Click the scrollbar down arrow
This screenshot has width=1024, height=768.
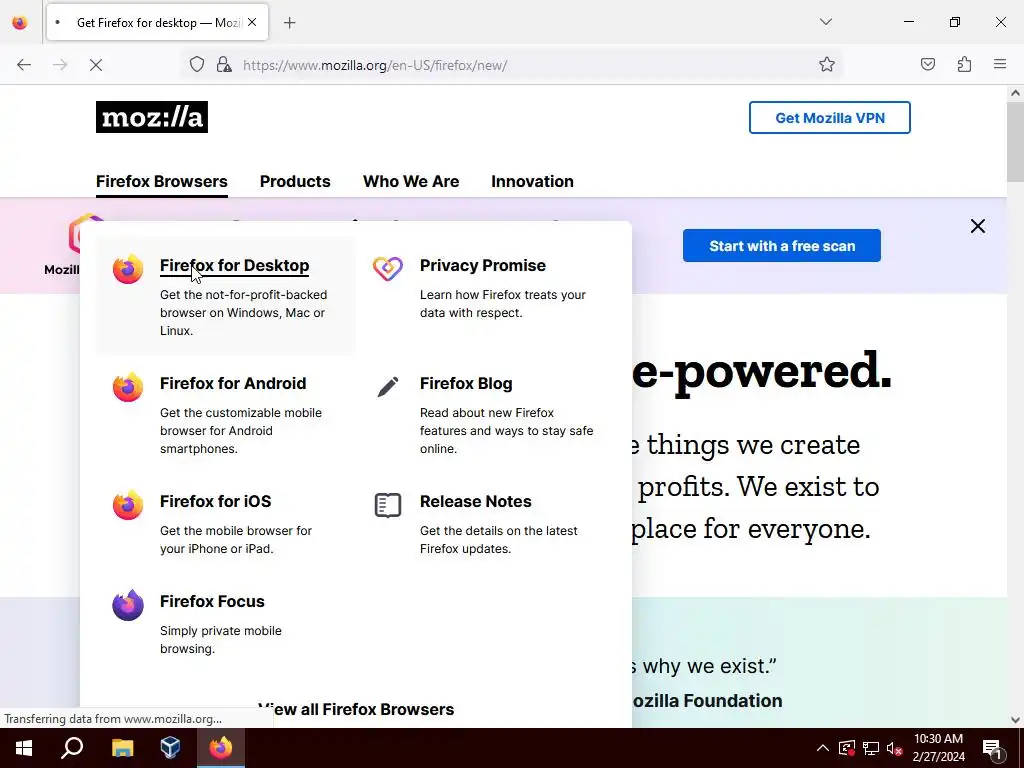[x=1016, y=720]
